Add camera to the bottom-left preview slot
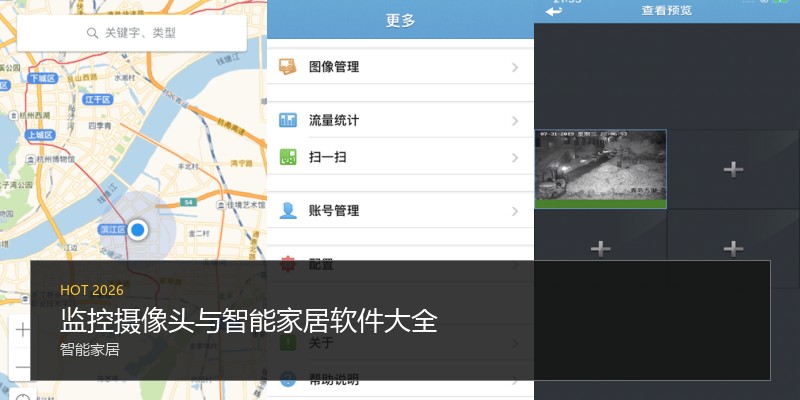The image size is (800, 400). [x=601, y=249]
